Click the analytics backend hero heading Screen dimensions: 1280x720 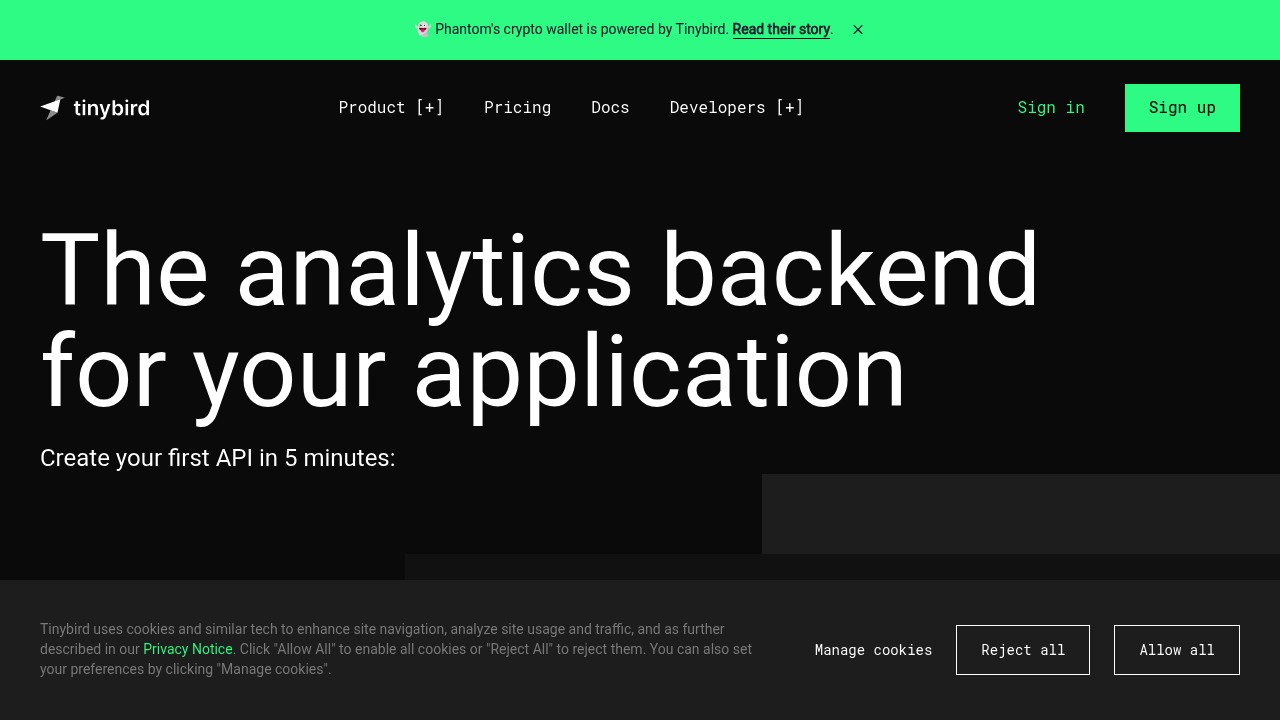[540, 320]
